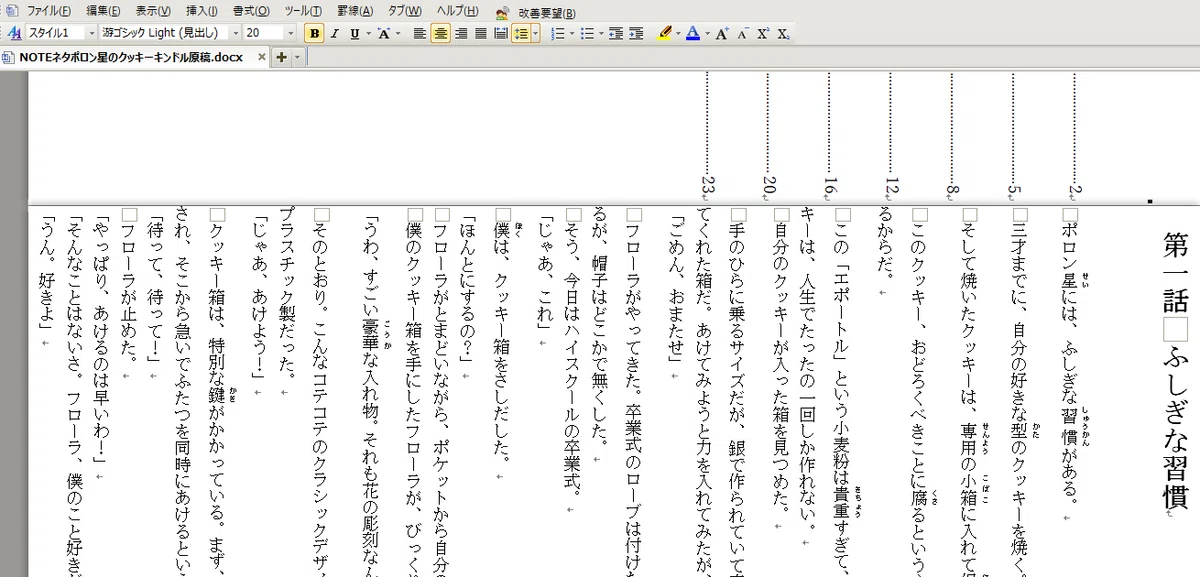This screenshot has height=577, width=1200.
Task: Open the 表示(V) menu
Action: click(153, 12)
